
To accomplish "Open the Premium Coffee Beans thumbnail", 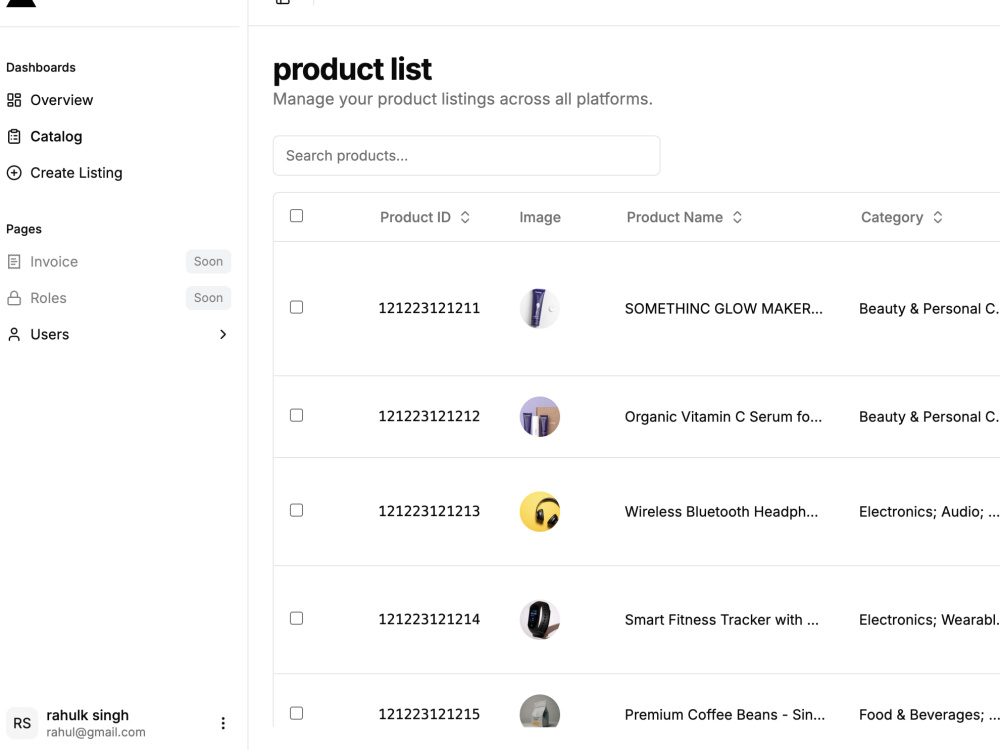I will (x=540, y=711).
